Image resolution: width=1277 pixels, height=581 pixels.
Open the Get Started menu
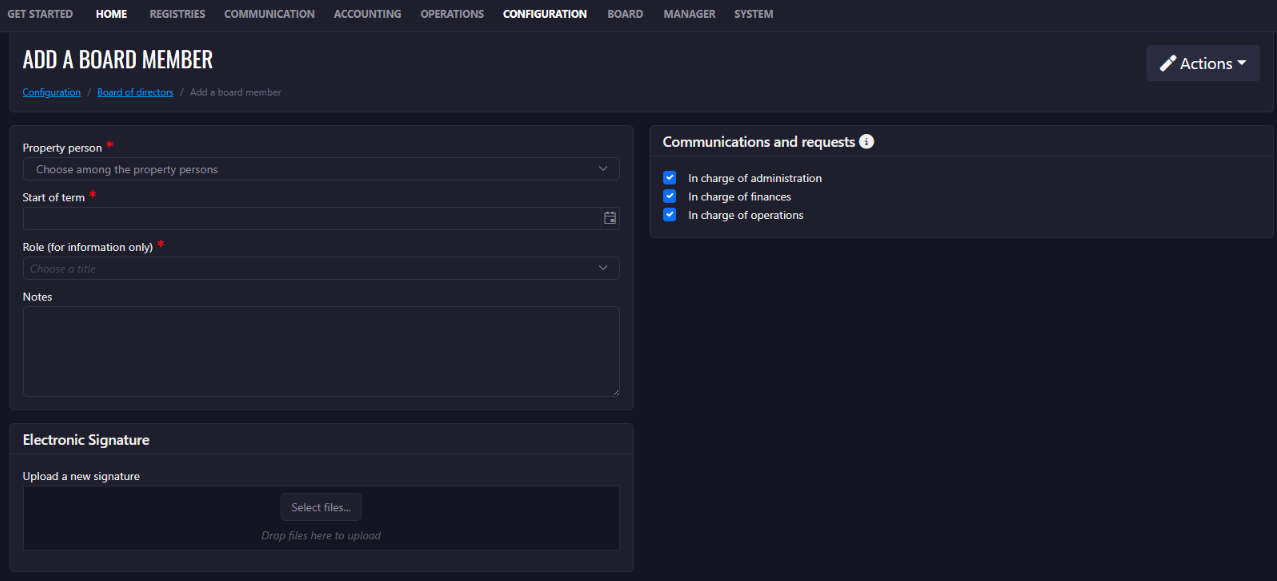tap(40, 14)
